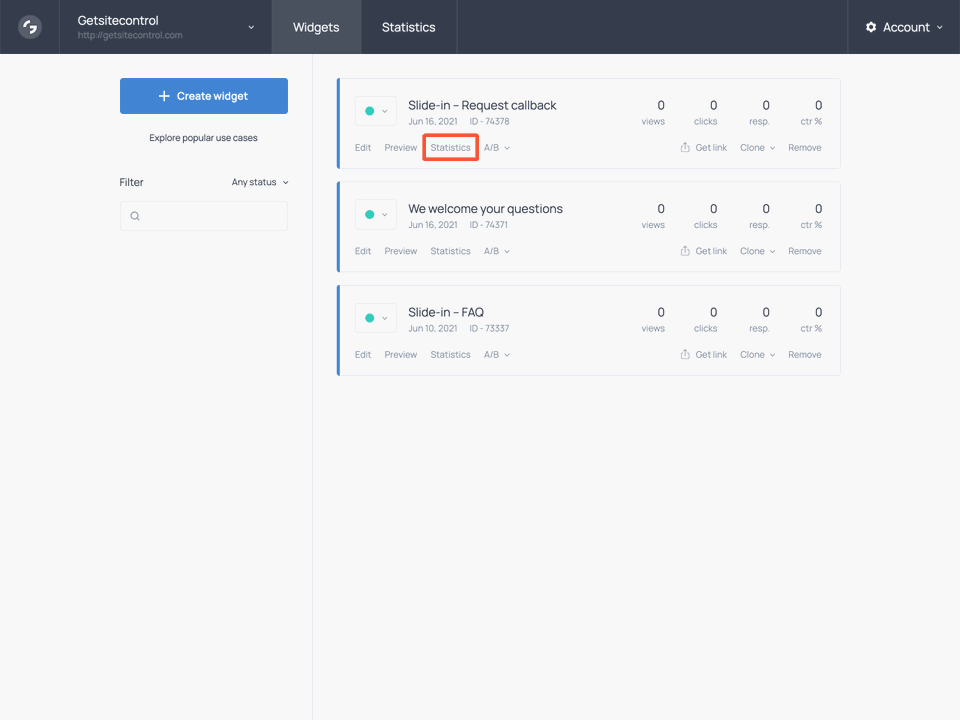Click the Get link icon for Slide-in FAQ
Screen dimensions: 960x720
(685, 354)
